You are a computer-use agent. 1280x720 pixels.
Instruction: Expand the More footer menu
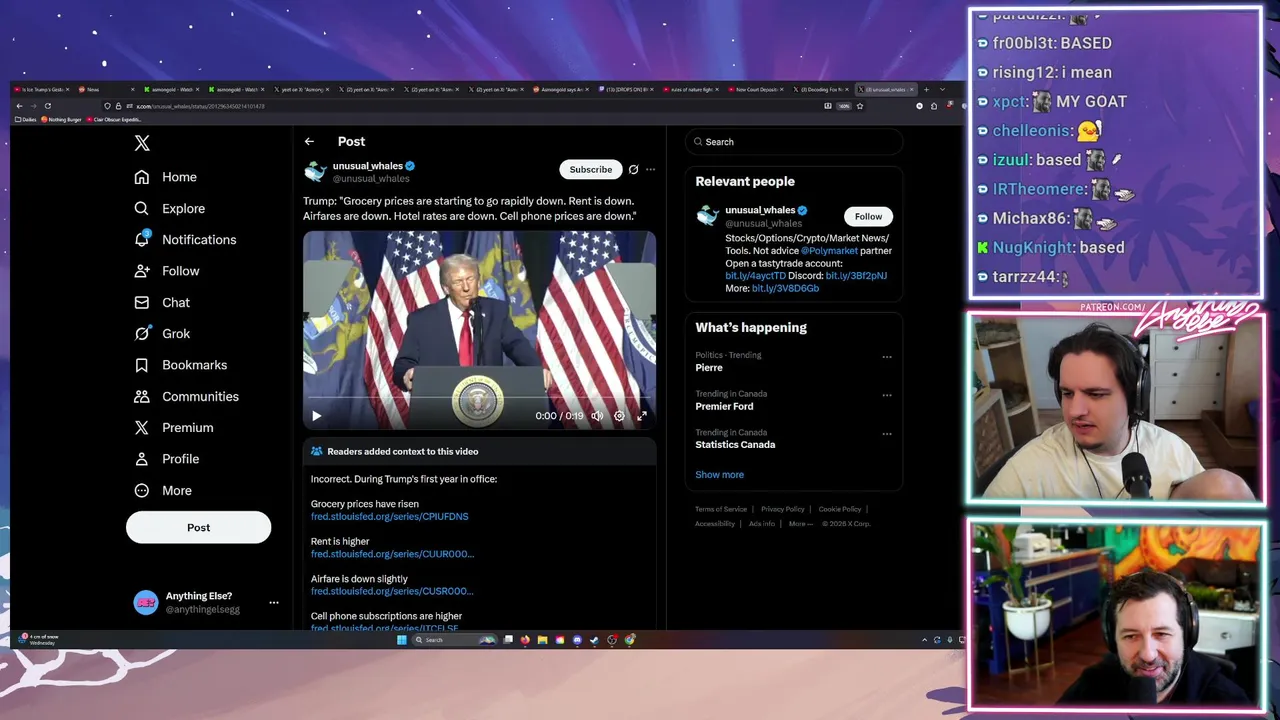coord(800,523)
